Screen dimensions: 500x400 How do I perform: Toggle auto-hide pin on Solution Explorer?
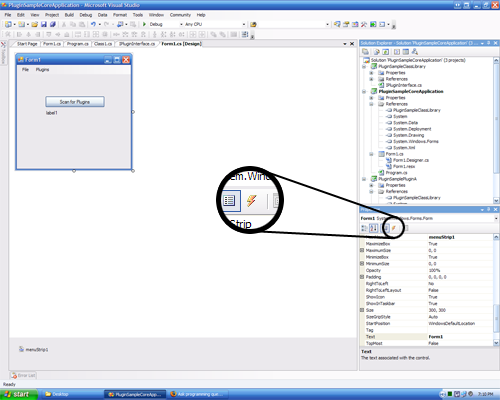click(x=489, y=43)
